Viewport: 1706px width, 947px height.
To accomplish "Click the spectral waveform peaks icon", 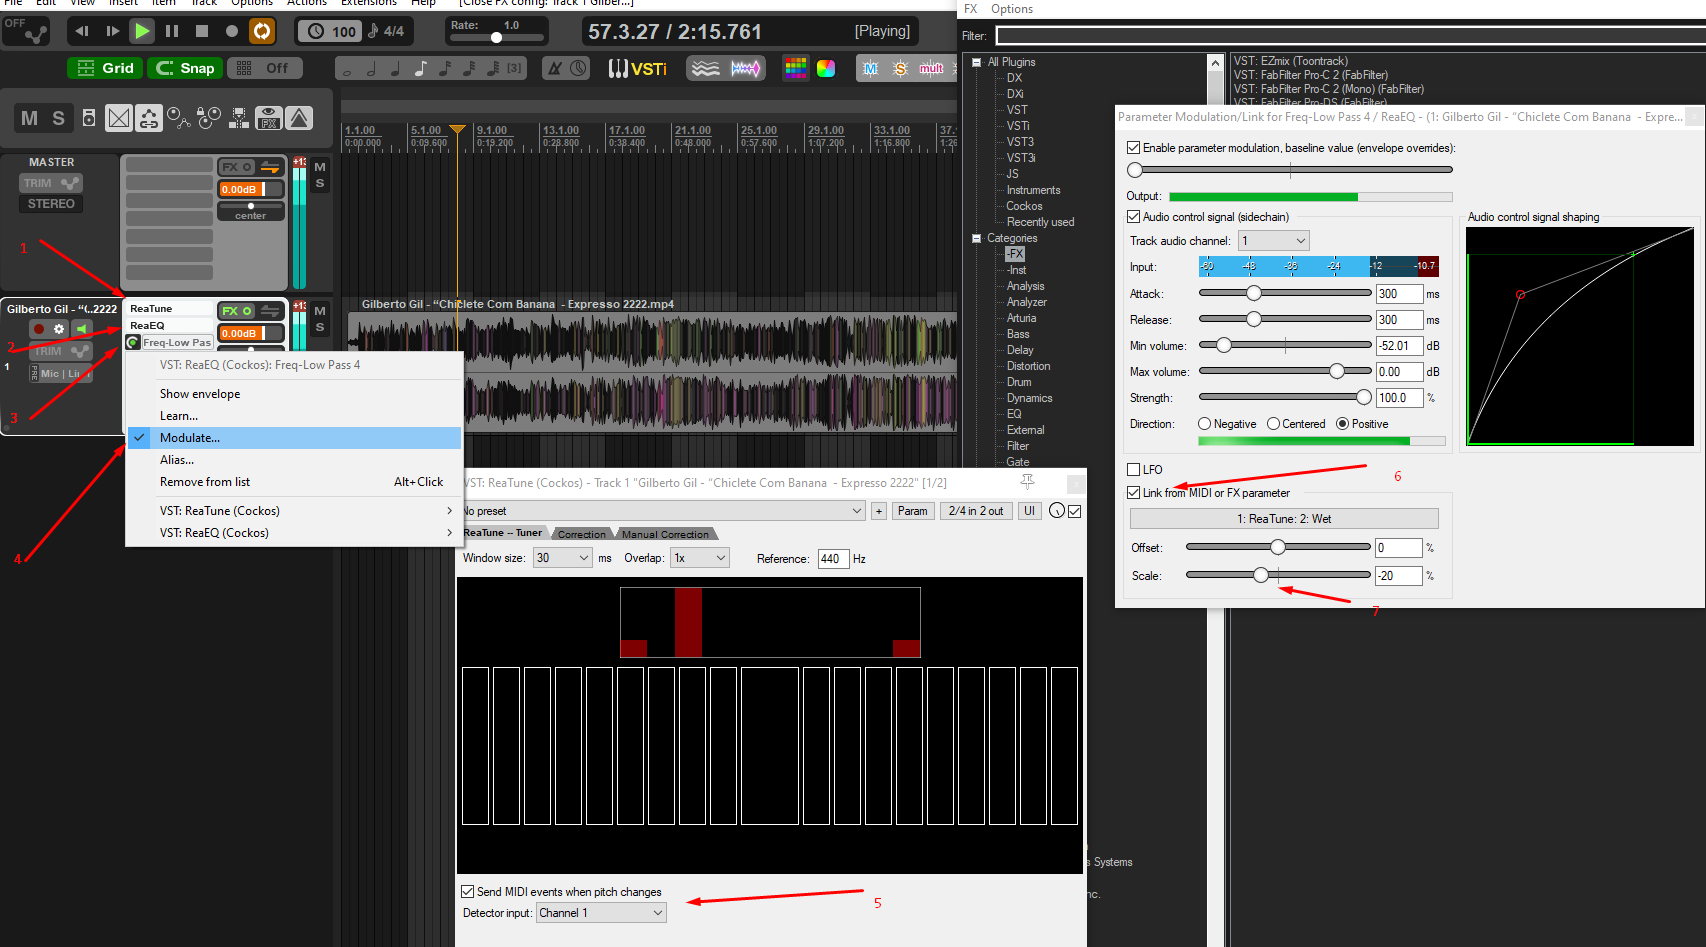I will click(x=746, y=68).
